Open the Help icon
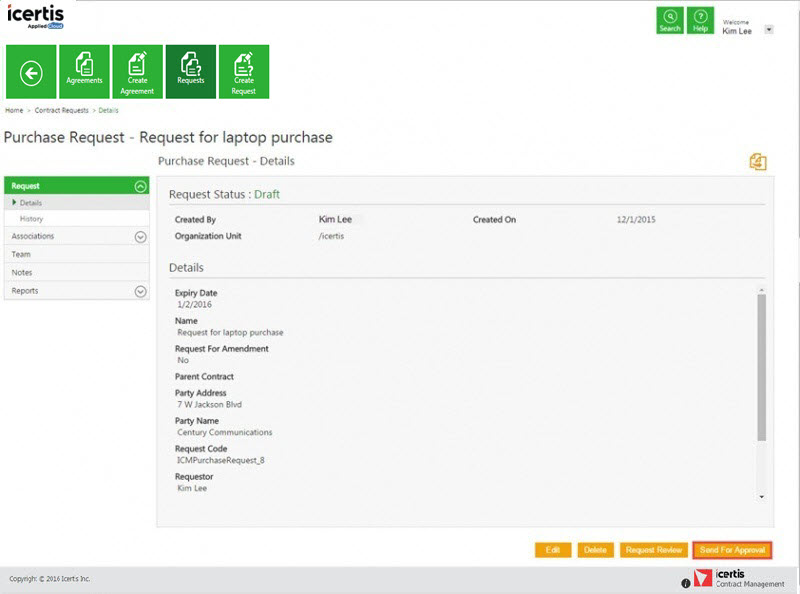 coord(701,21)
